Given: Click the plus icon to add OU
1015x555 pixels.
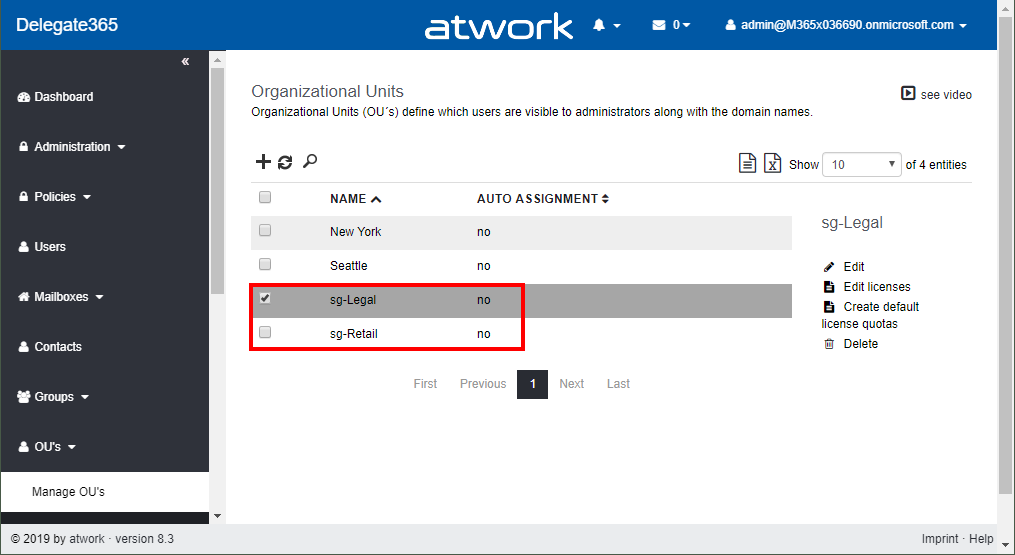Looking at the screenshot, I should (264, 162).
